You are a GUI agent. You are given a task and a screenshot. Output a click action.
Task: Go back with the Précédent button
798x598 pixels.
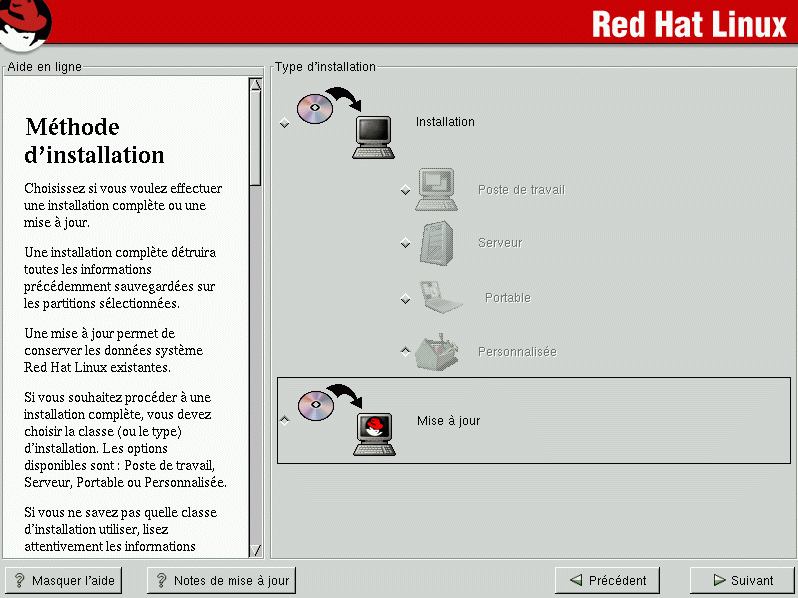pyautogui.click(x=607, y=580)
